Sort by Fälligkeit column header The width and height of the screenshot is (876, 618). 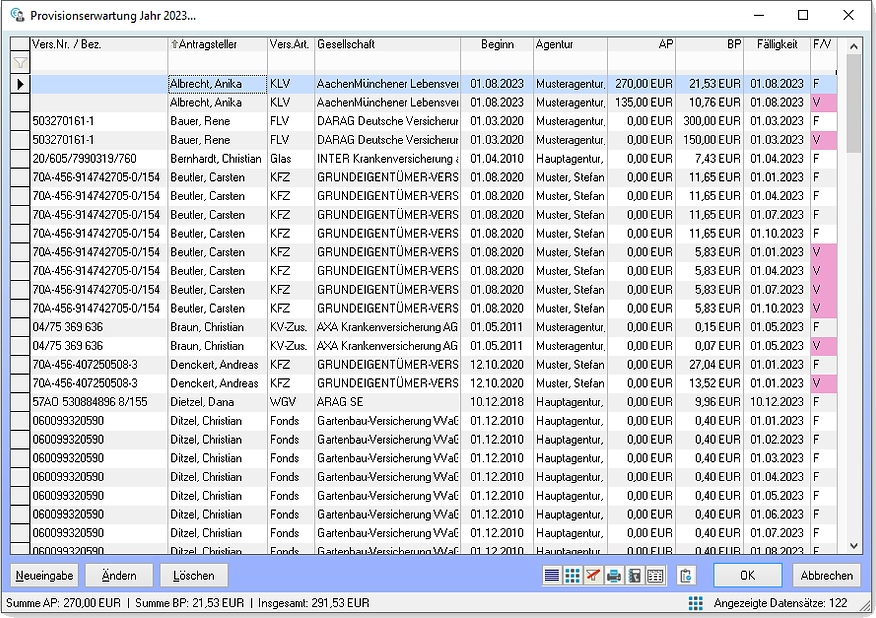pyautogui.click(x=777, y=44)
